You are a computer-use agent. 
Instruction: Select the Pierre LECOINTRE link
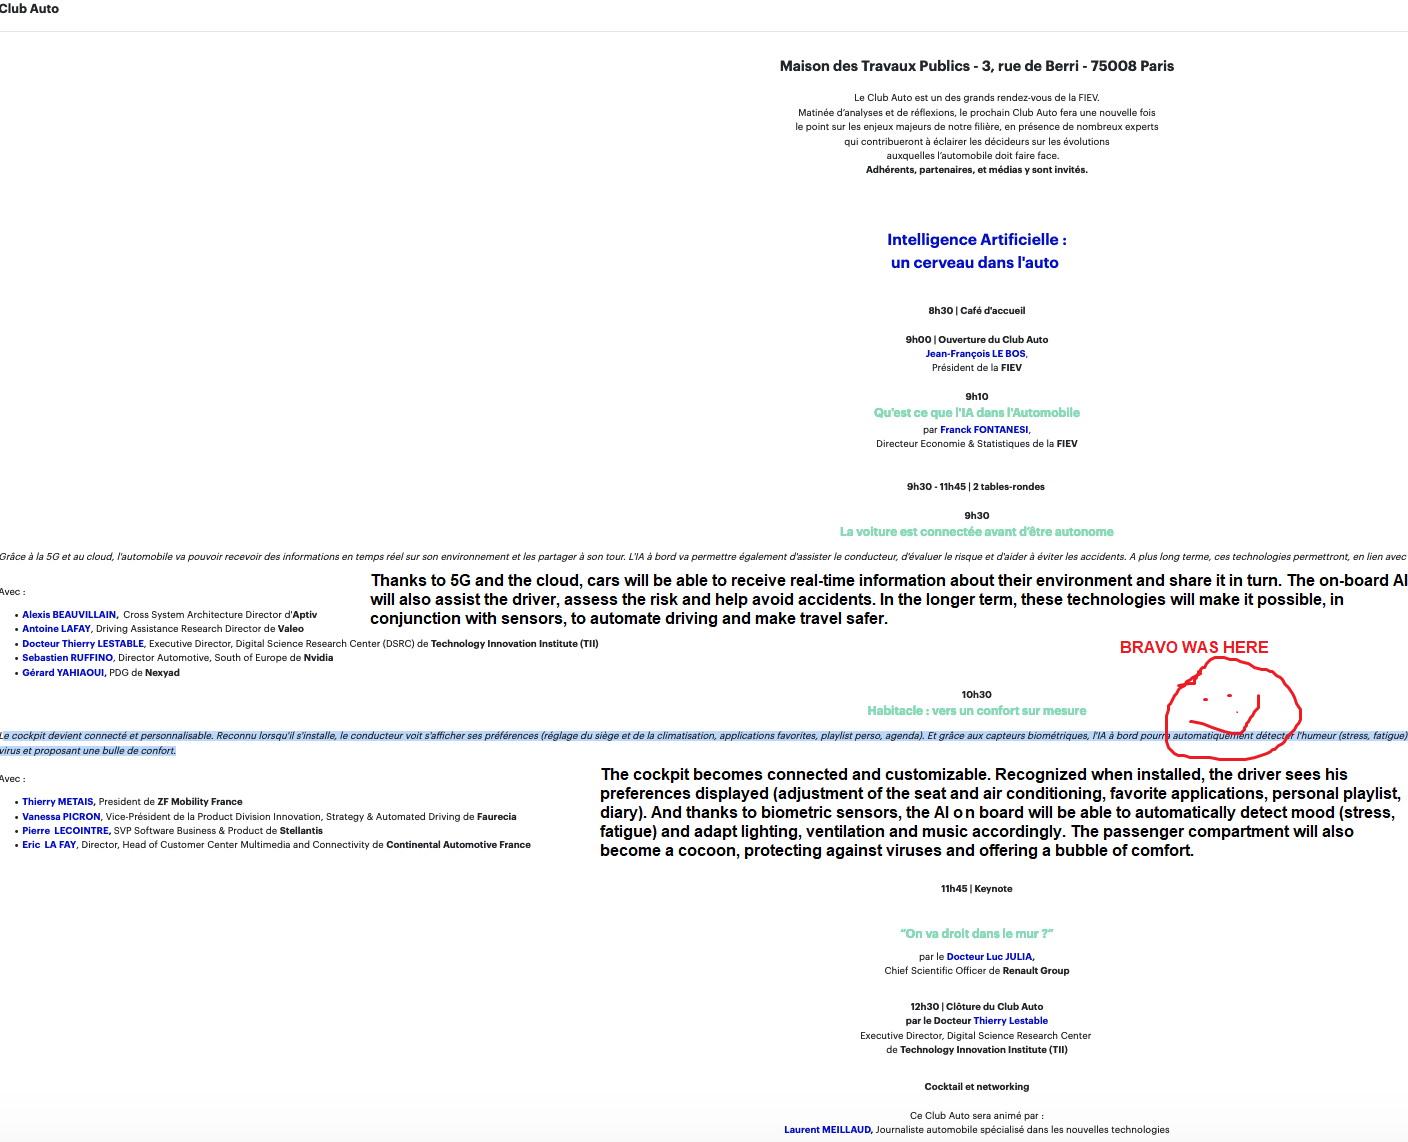65,831
